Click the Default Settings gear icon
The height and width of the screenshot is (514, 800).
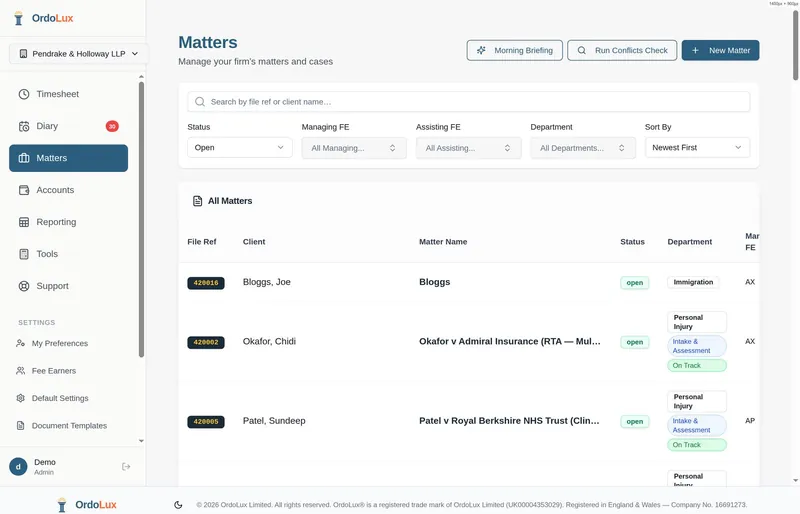click(x=20, y=398)
